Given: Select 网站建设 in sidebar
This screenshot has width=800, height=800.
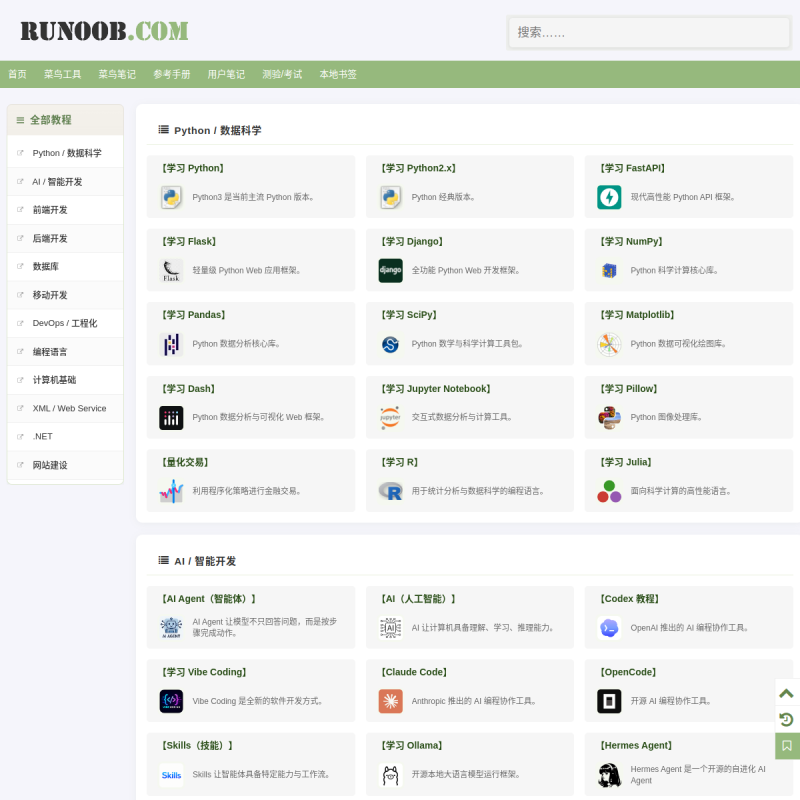Looking at the screenshot, I should point(65,465).
